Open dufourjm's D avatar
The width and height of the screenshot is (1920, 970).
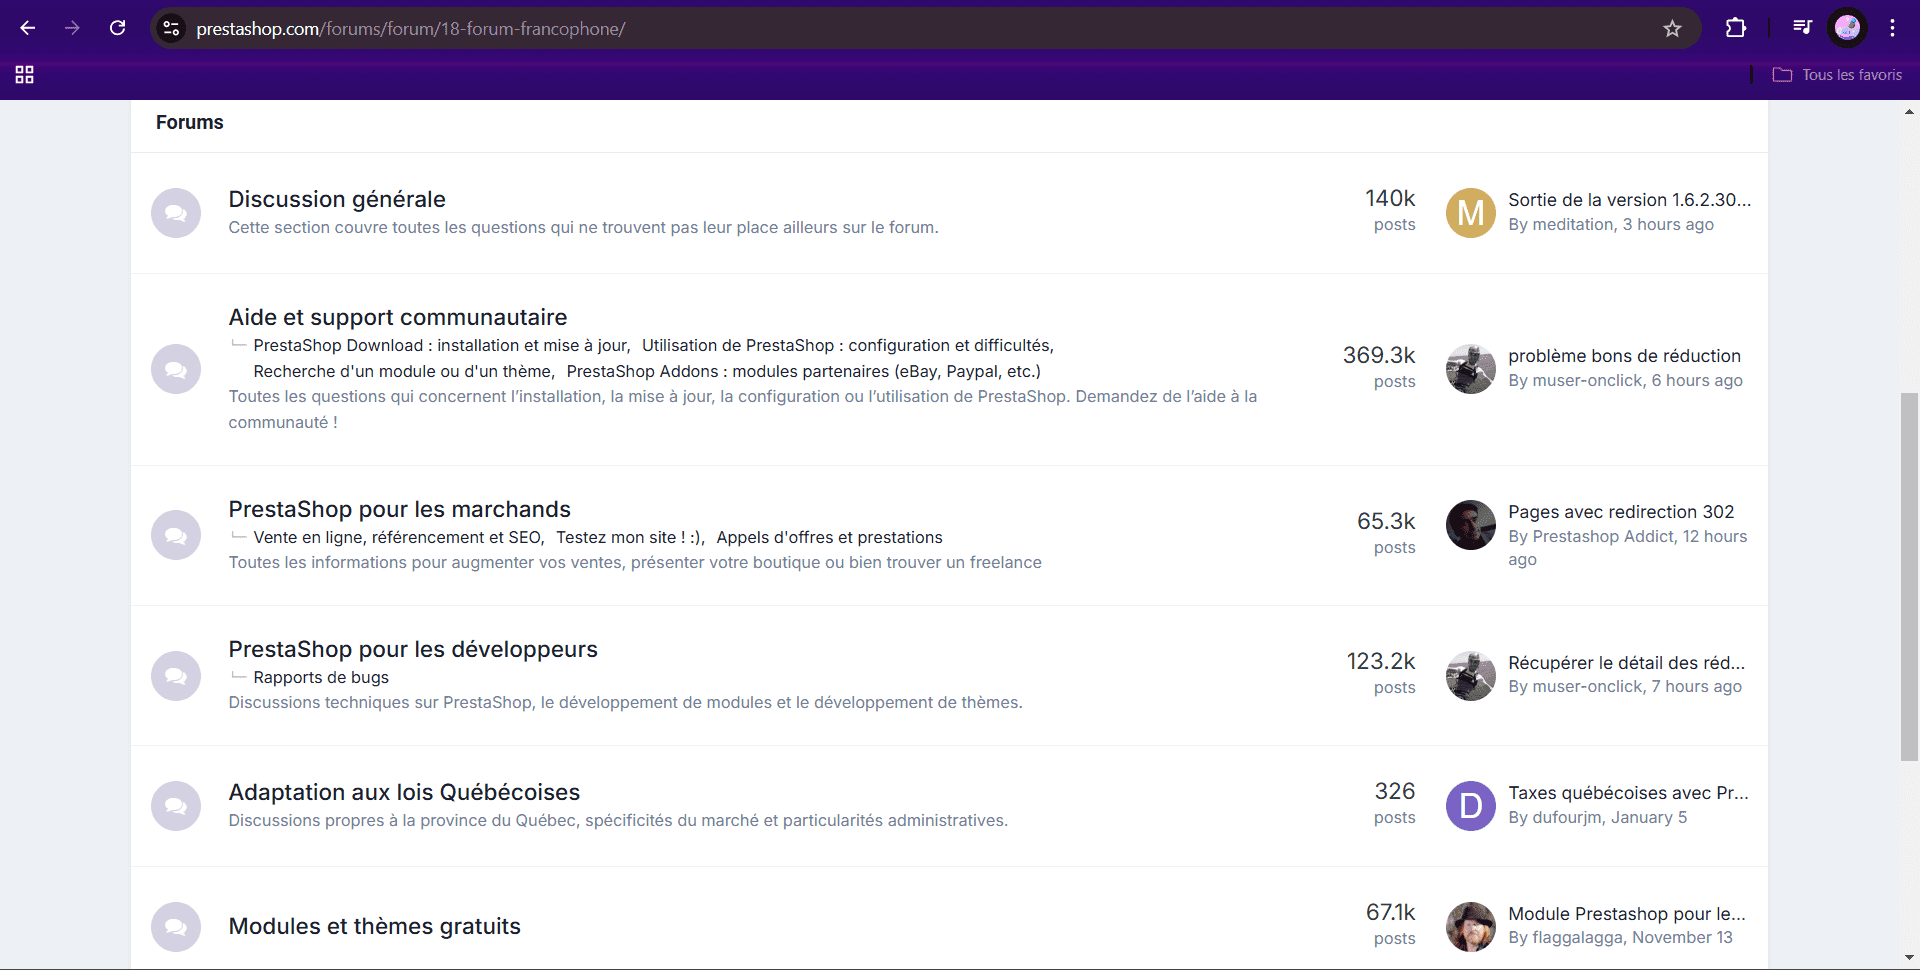1471,806
